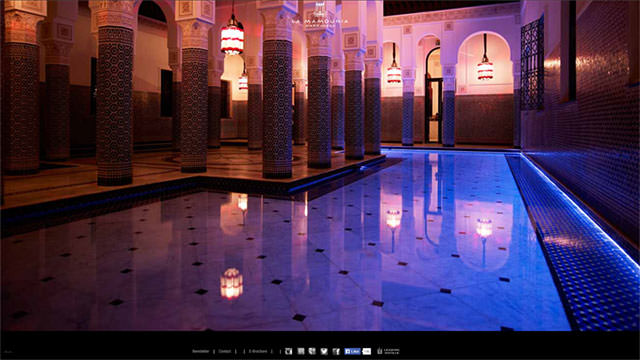This screenshot has width=640, height=360.
Task: Open the Newsletter link in footer
Action: [200, 351]
